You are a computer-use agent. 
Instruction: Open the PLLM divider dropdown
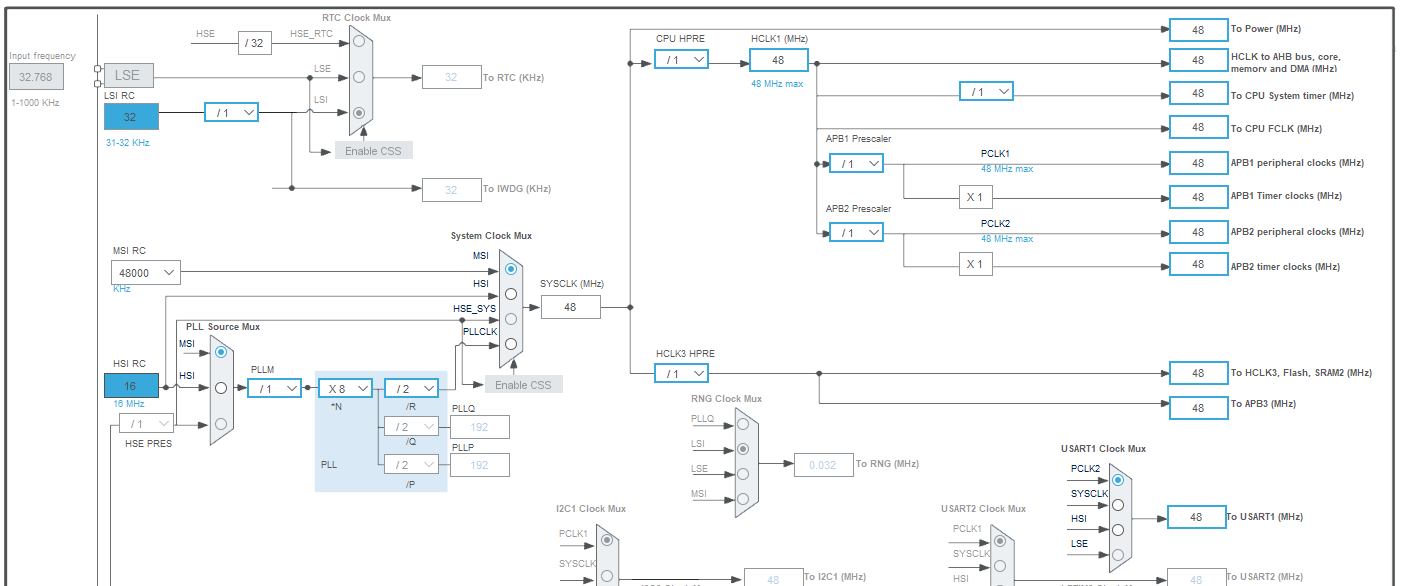tap(273, 388)
